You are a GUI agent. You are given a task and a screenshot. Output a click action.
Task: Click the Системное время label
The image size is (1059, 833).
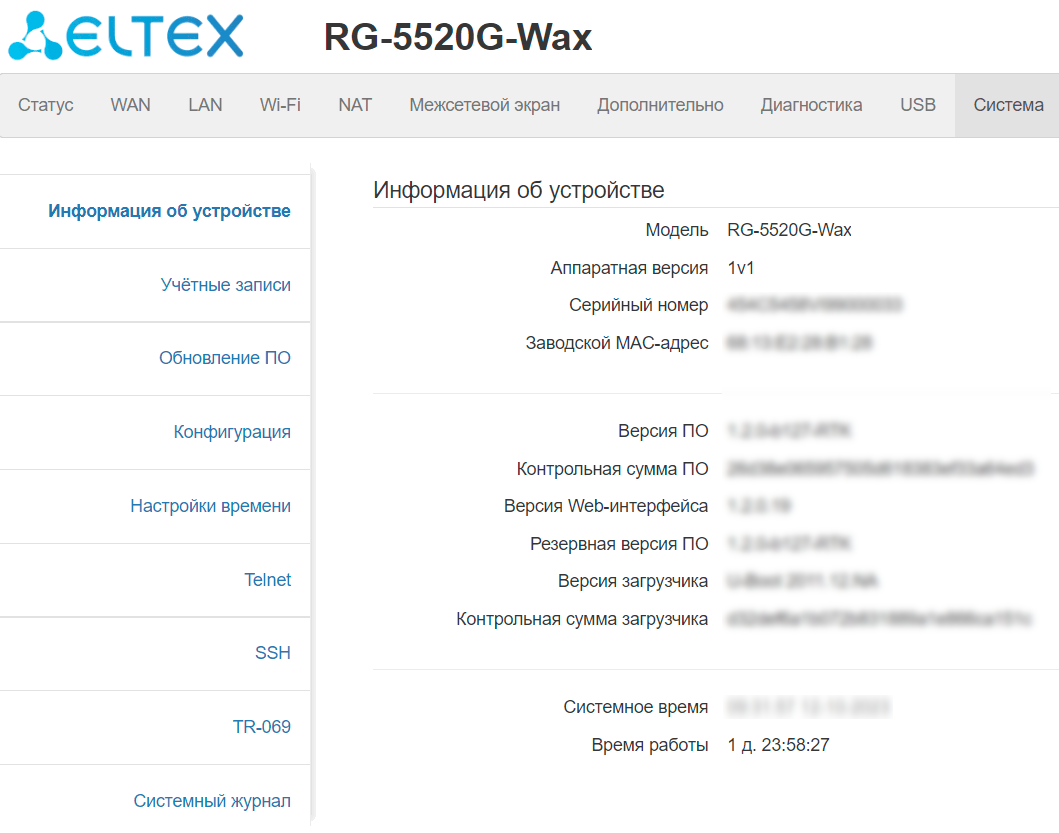[636, 707]
